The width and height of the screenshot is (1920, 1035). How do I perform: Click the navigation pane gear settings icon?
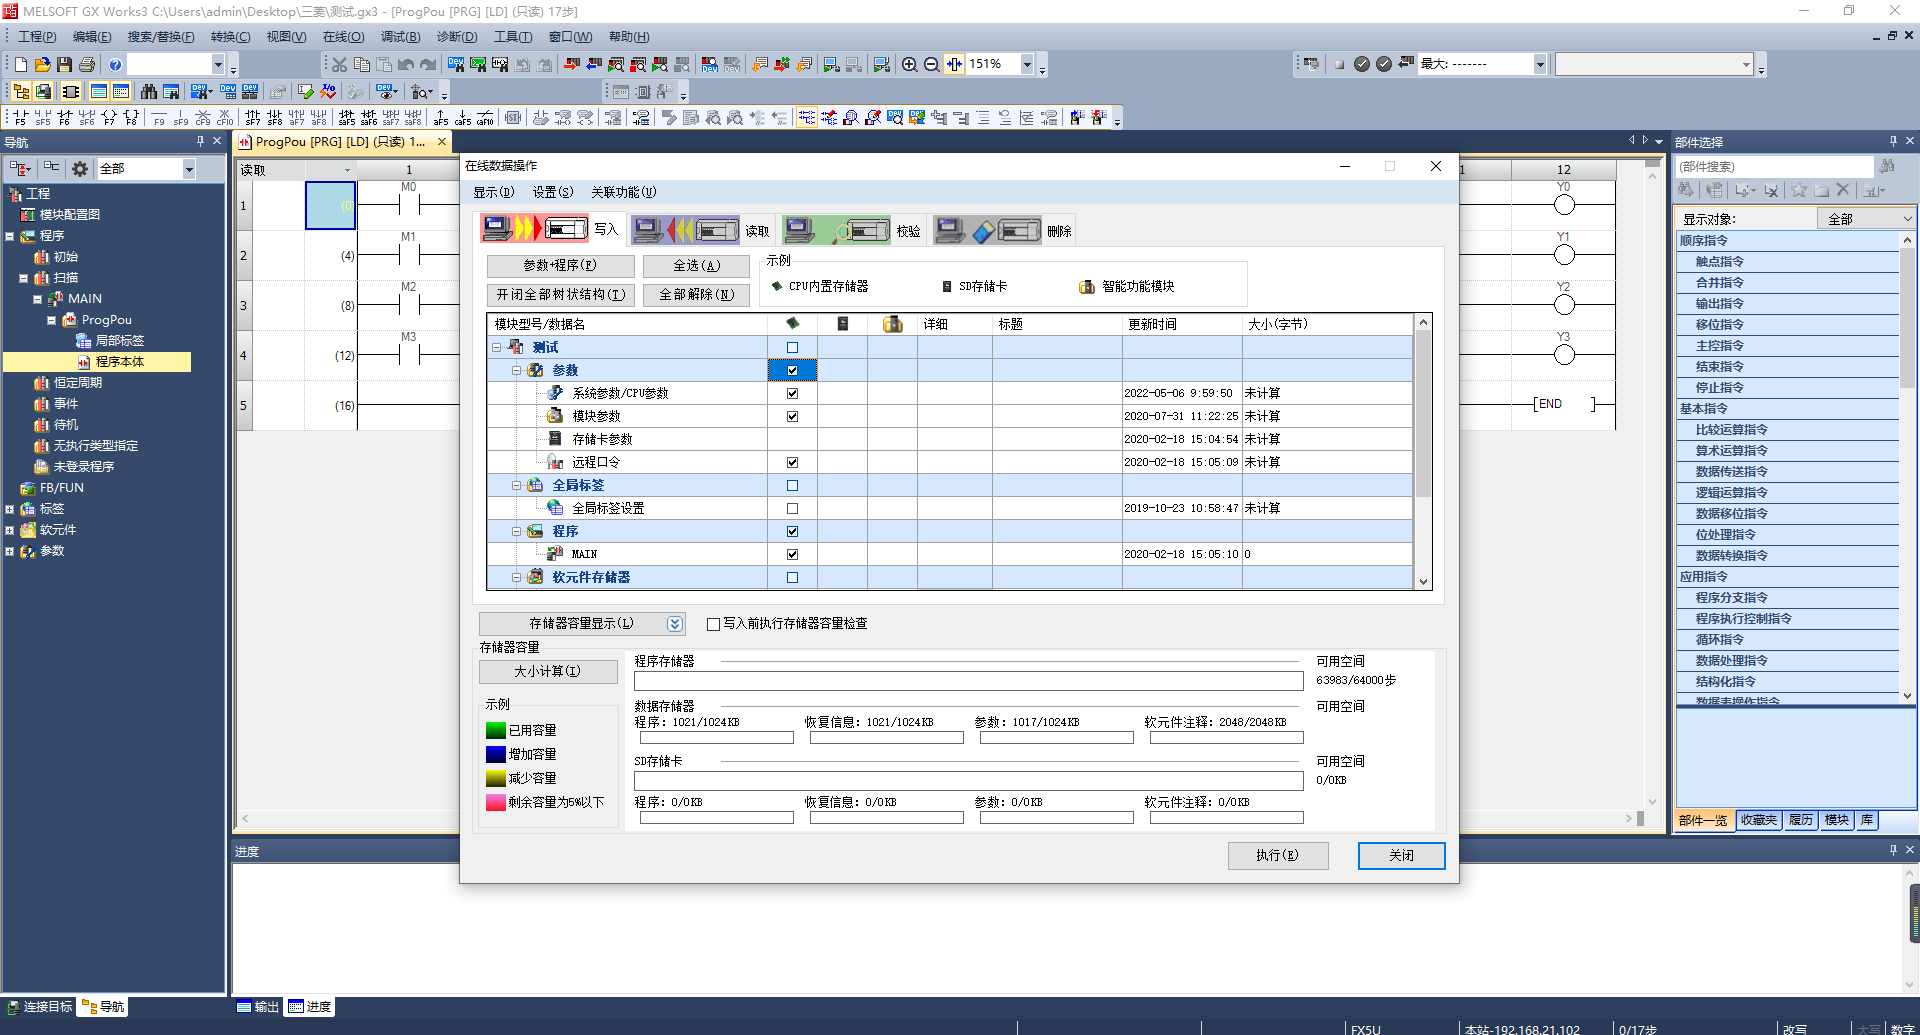pos(80,169)
